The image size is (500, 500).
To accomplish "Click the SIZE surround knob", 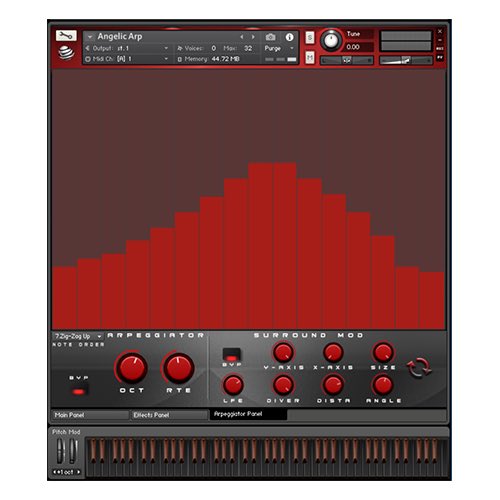I will coord(383,352).
